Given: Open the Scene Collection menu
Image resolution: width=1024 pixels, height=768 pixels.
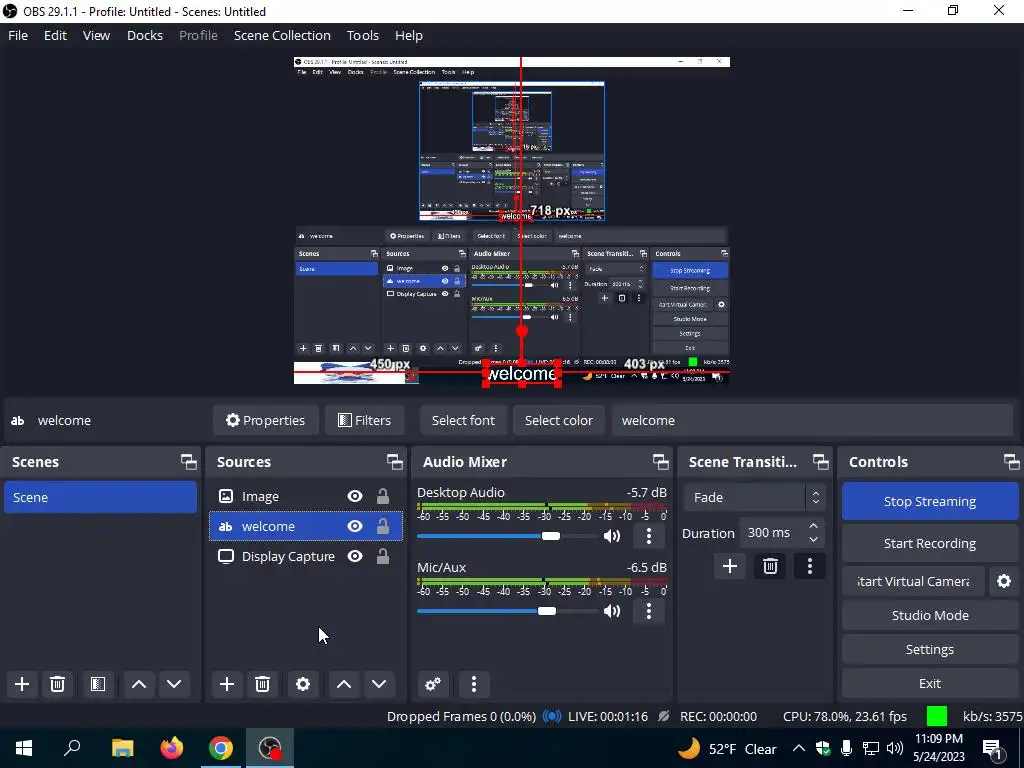Looking at the screenshot, I should coord(282,35).
